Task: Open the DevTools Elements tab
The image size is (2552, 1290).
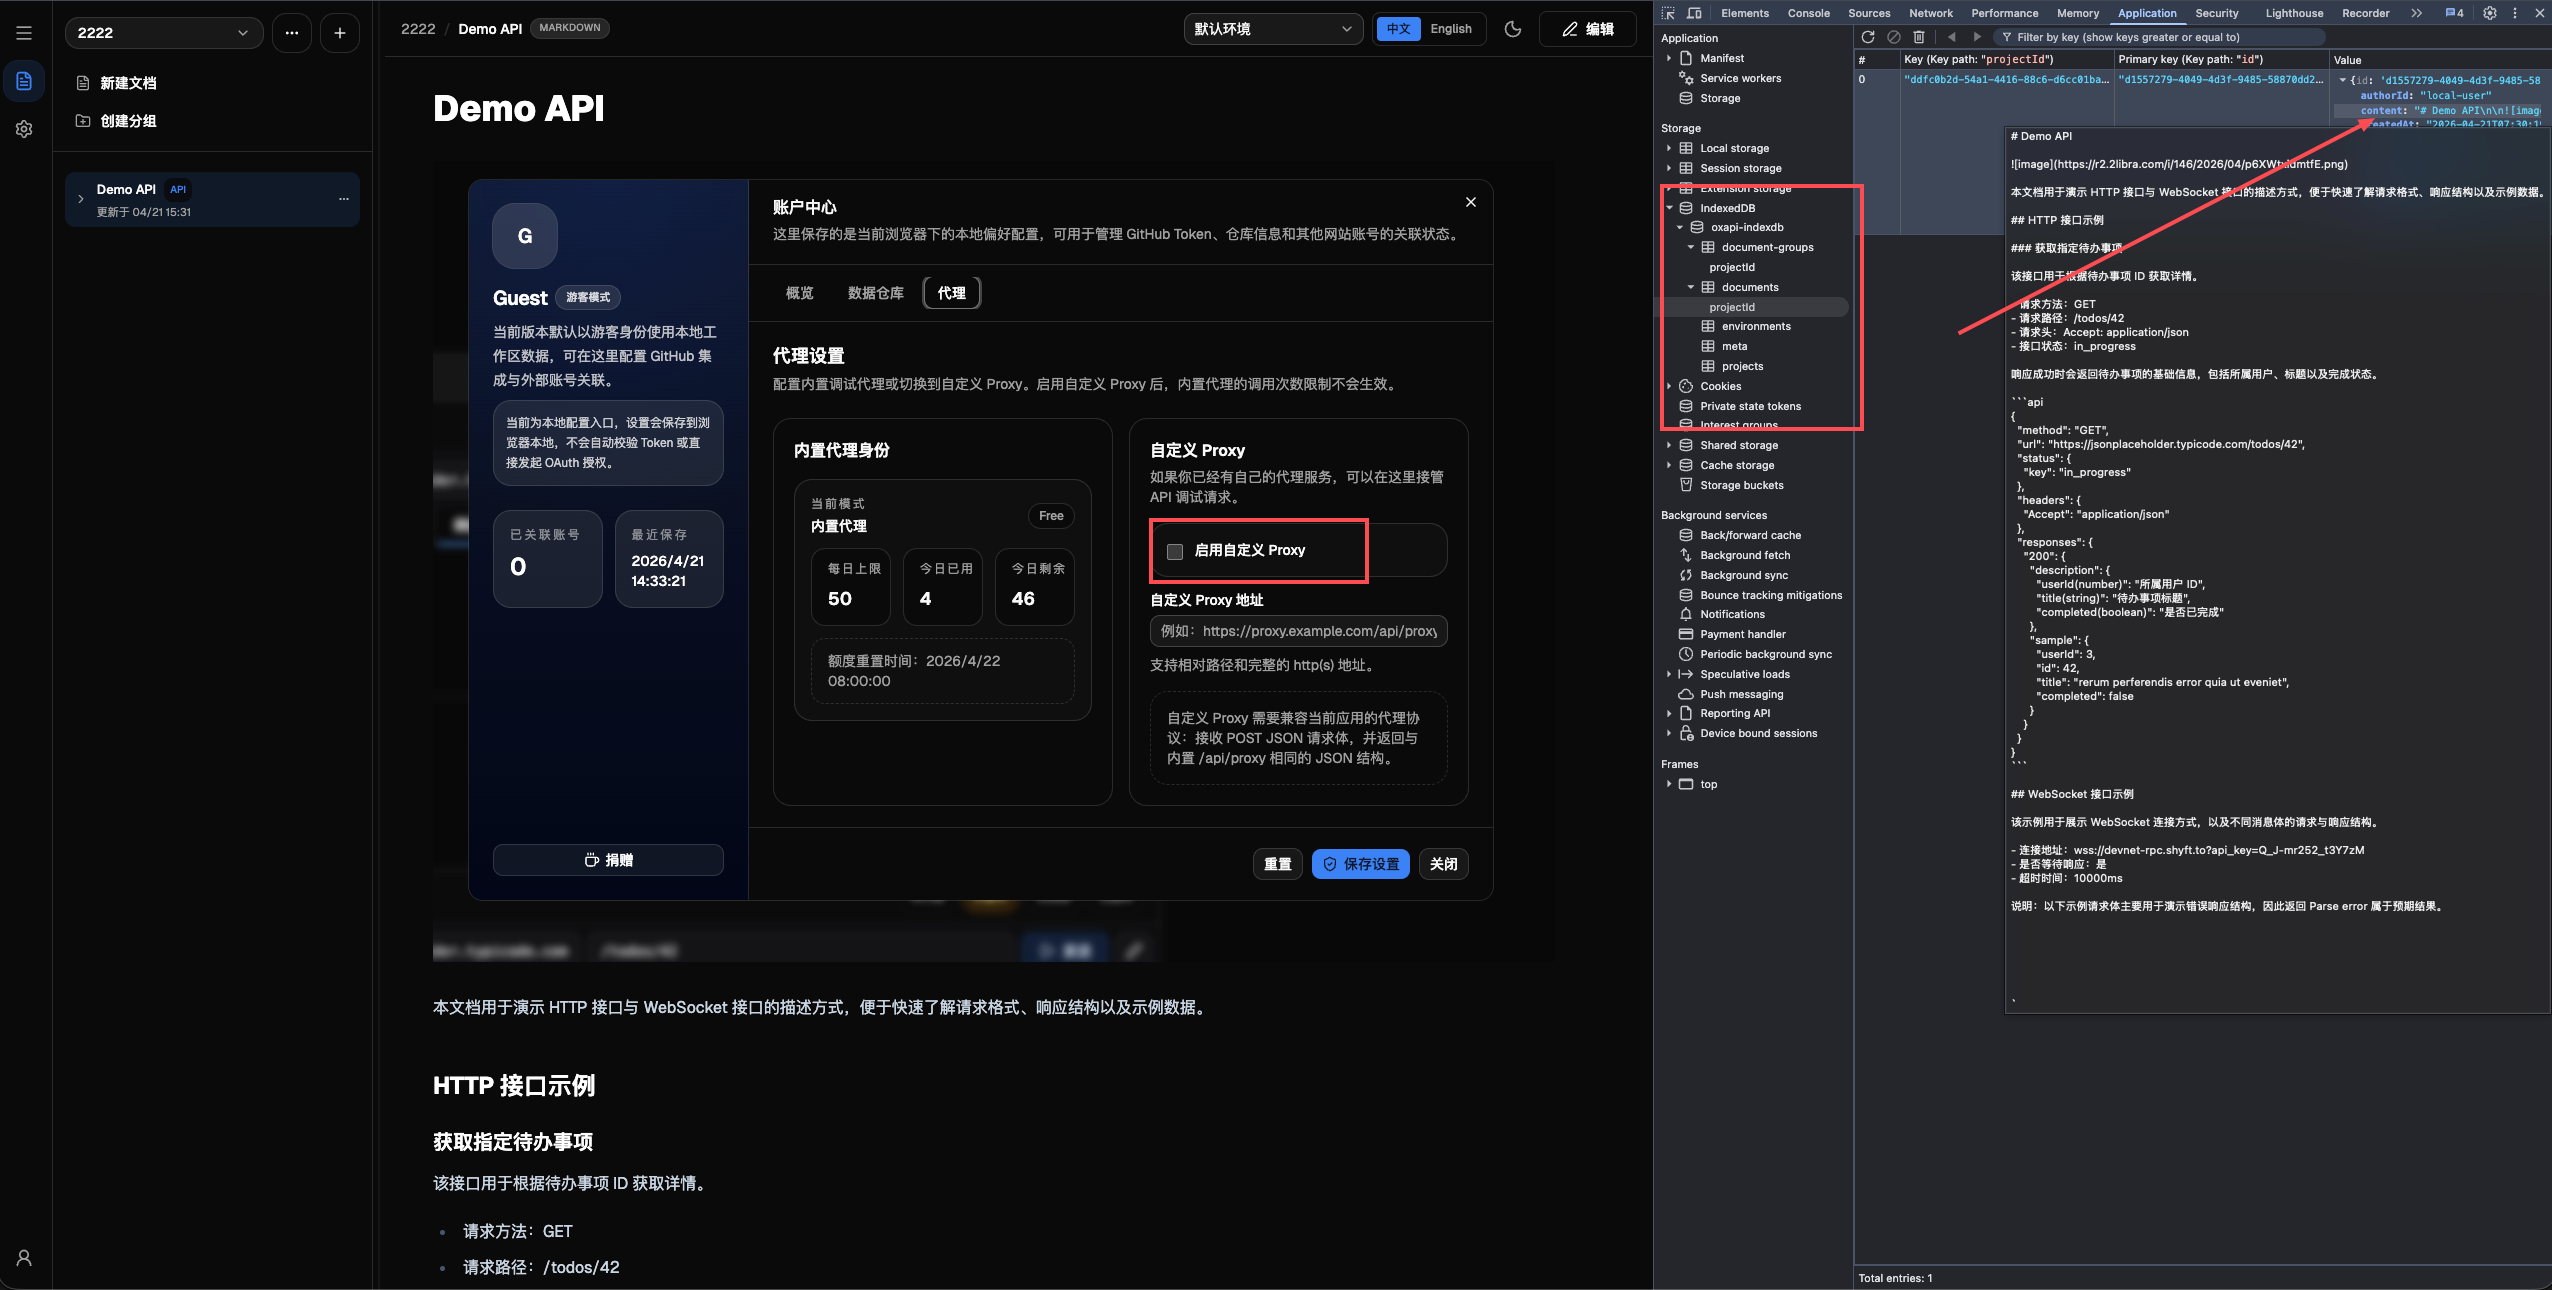Action: coord(1745,13)
